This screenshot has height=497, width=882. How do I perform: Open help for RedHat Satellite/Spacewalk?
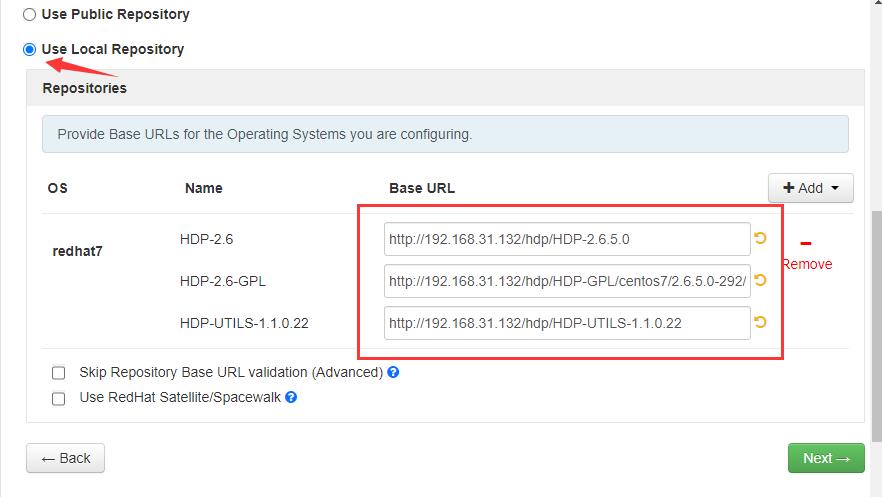pos(291,397)
